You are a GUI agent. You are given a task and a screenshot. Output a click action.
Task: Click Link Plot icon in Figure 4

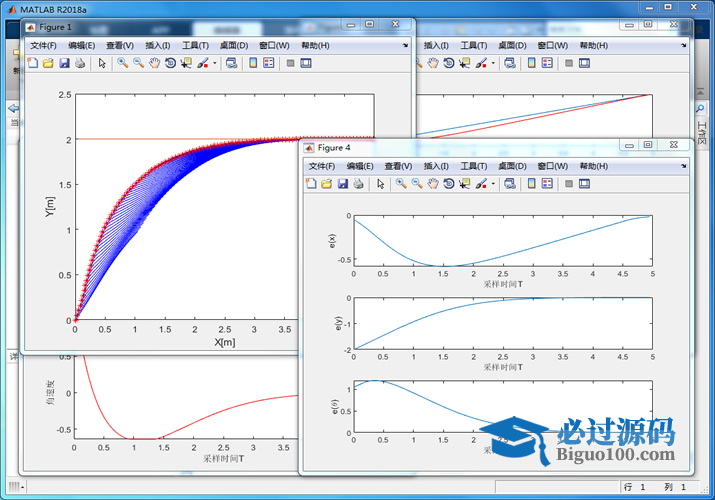[x=510, y=184]
